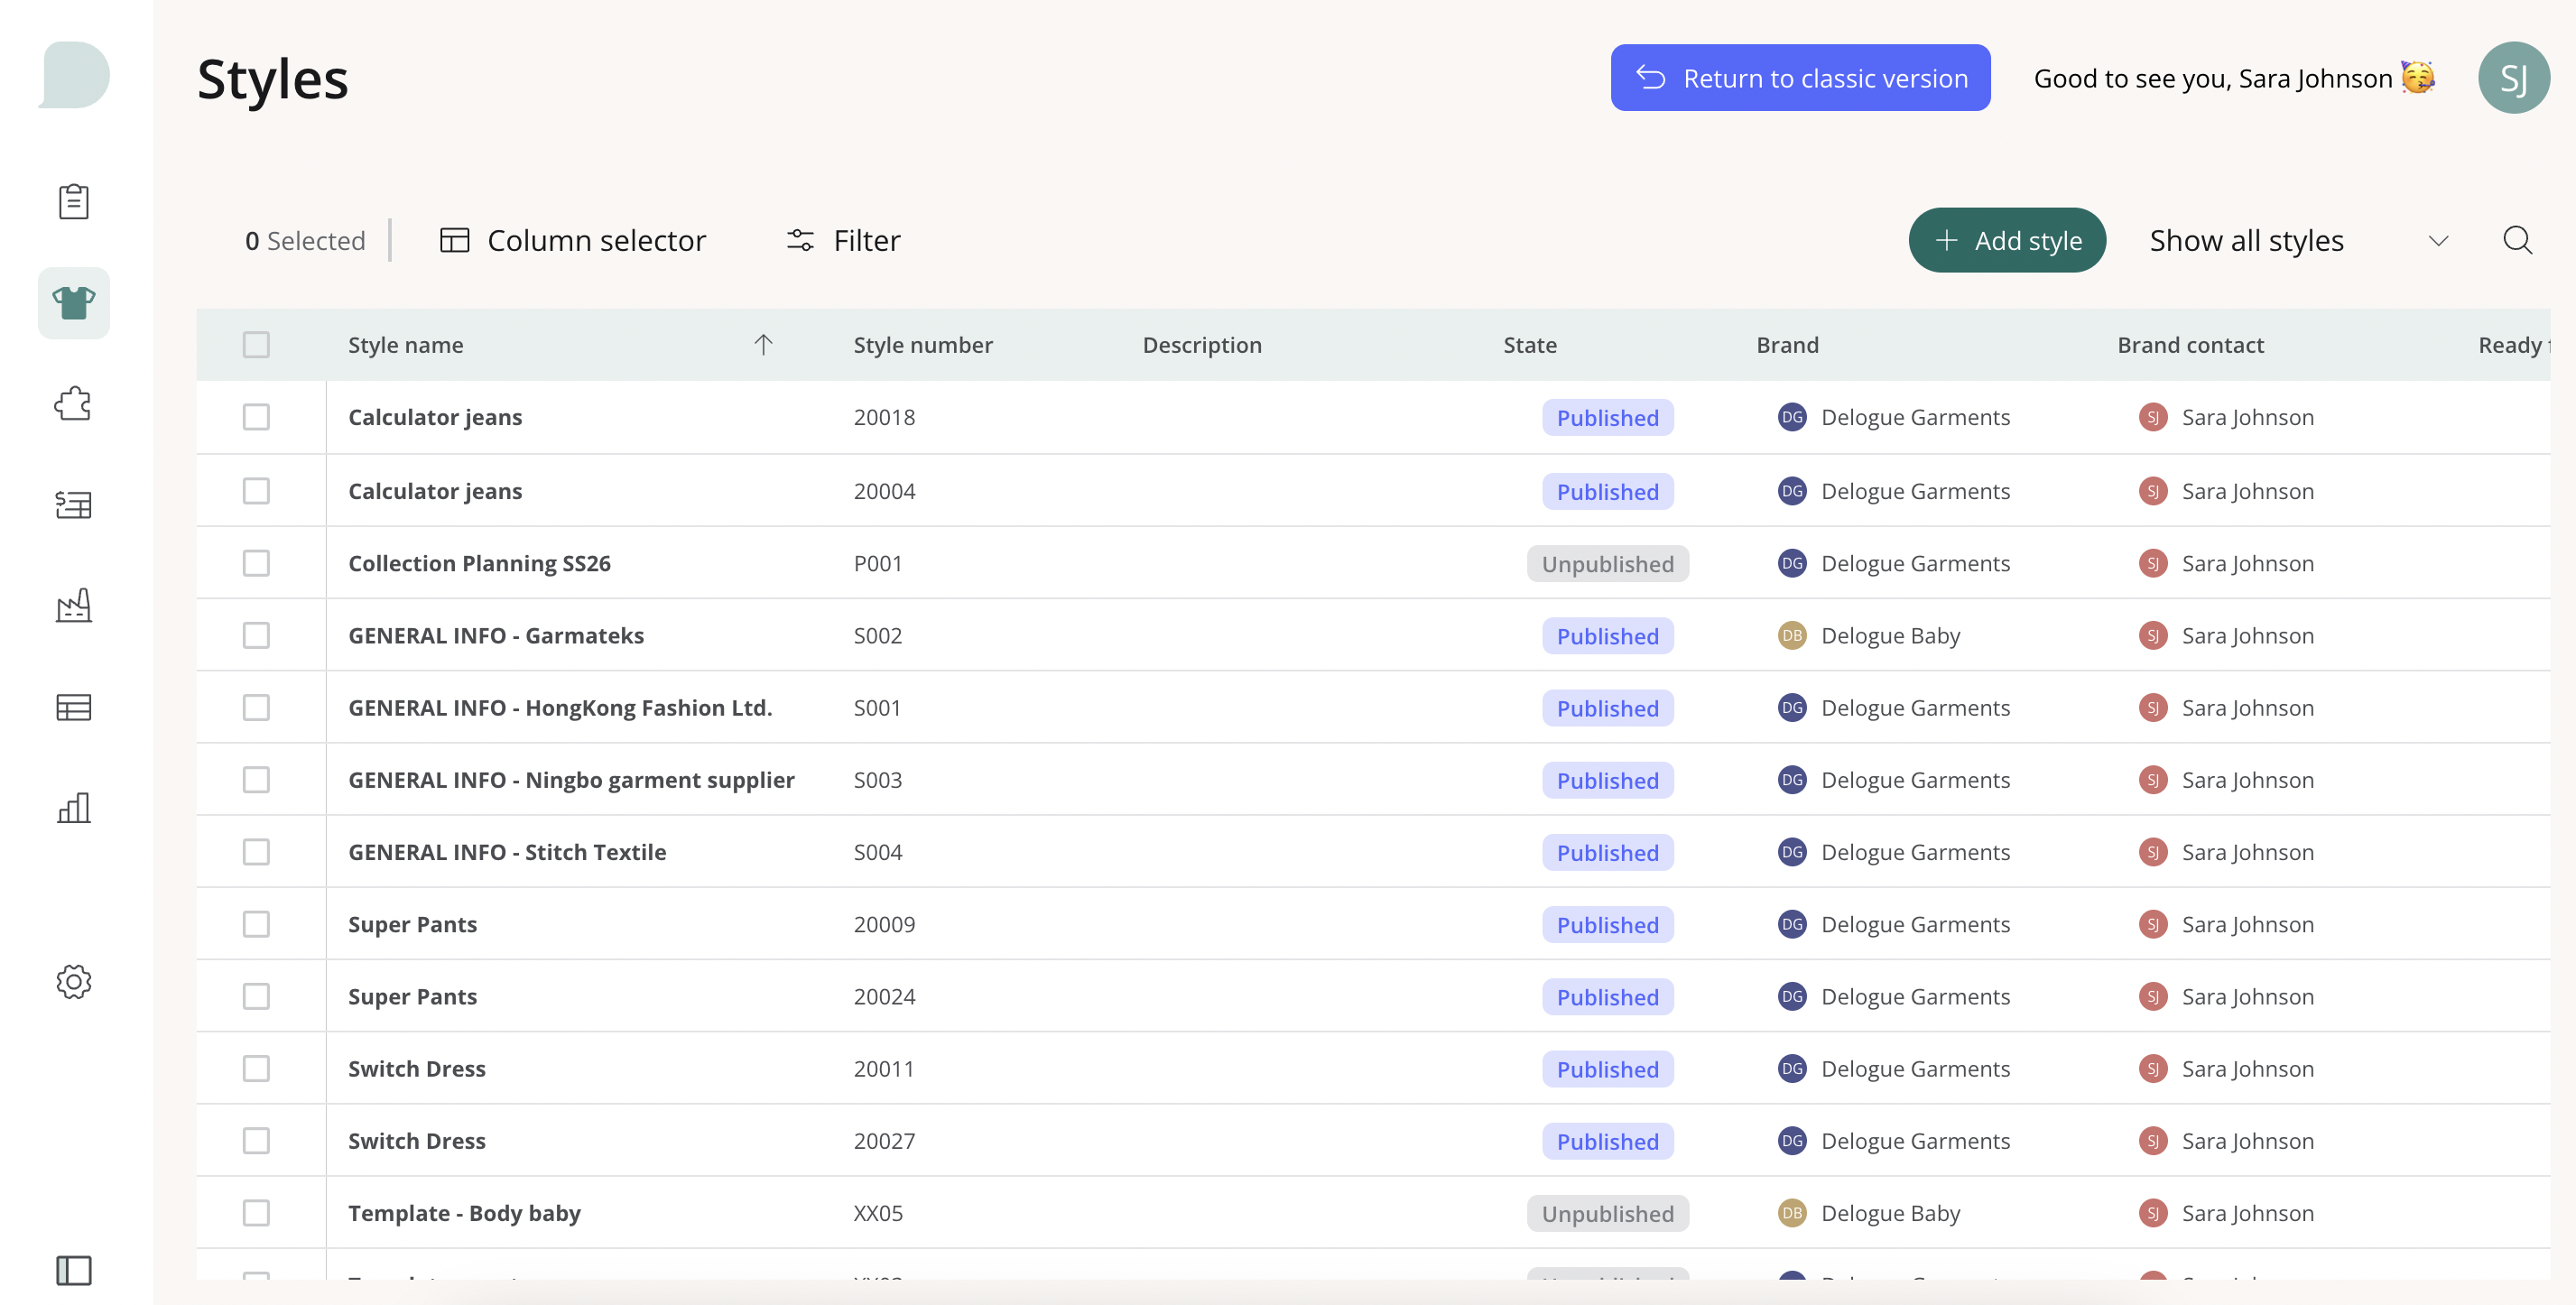
Task: Click the 0 Selected counter
Action: [x=305, y=240]
